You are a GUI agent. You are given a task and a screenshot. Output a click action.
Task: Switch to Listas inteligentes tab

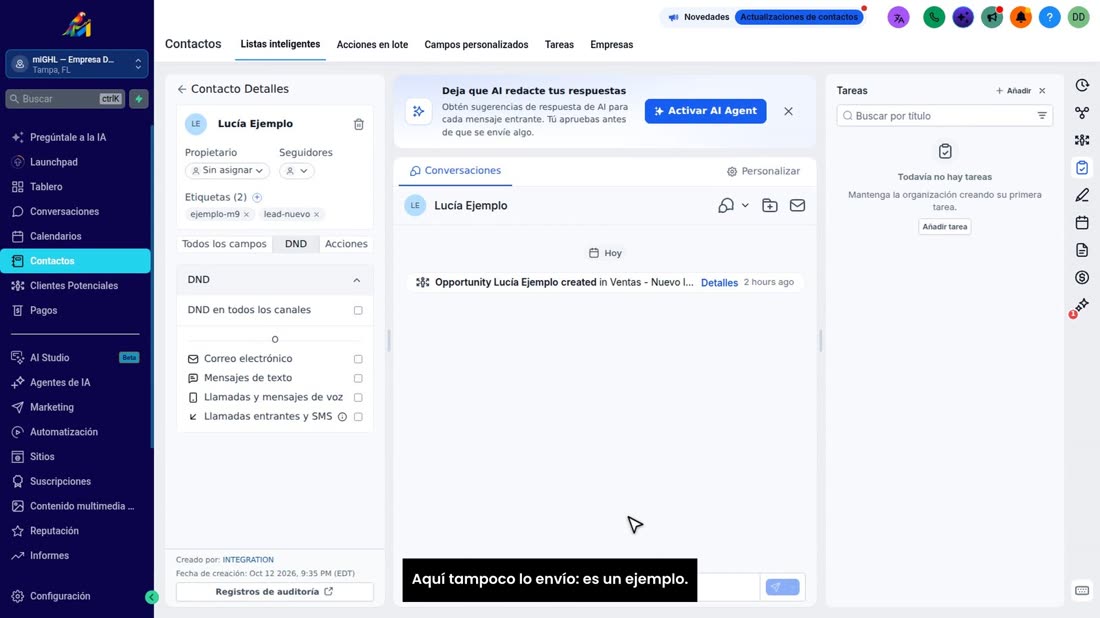point(280,44)
